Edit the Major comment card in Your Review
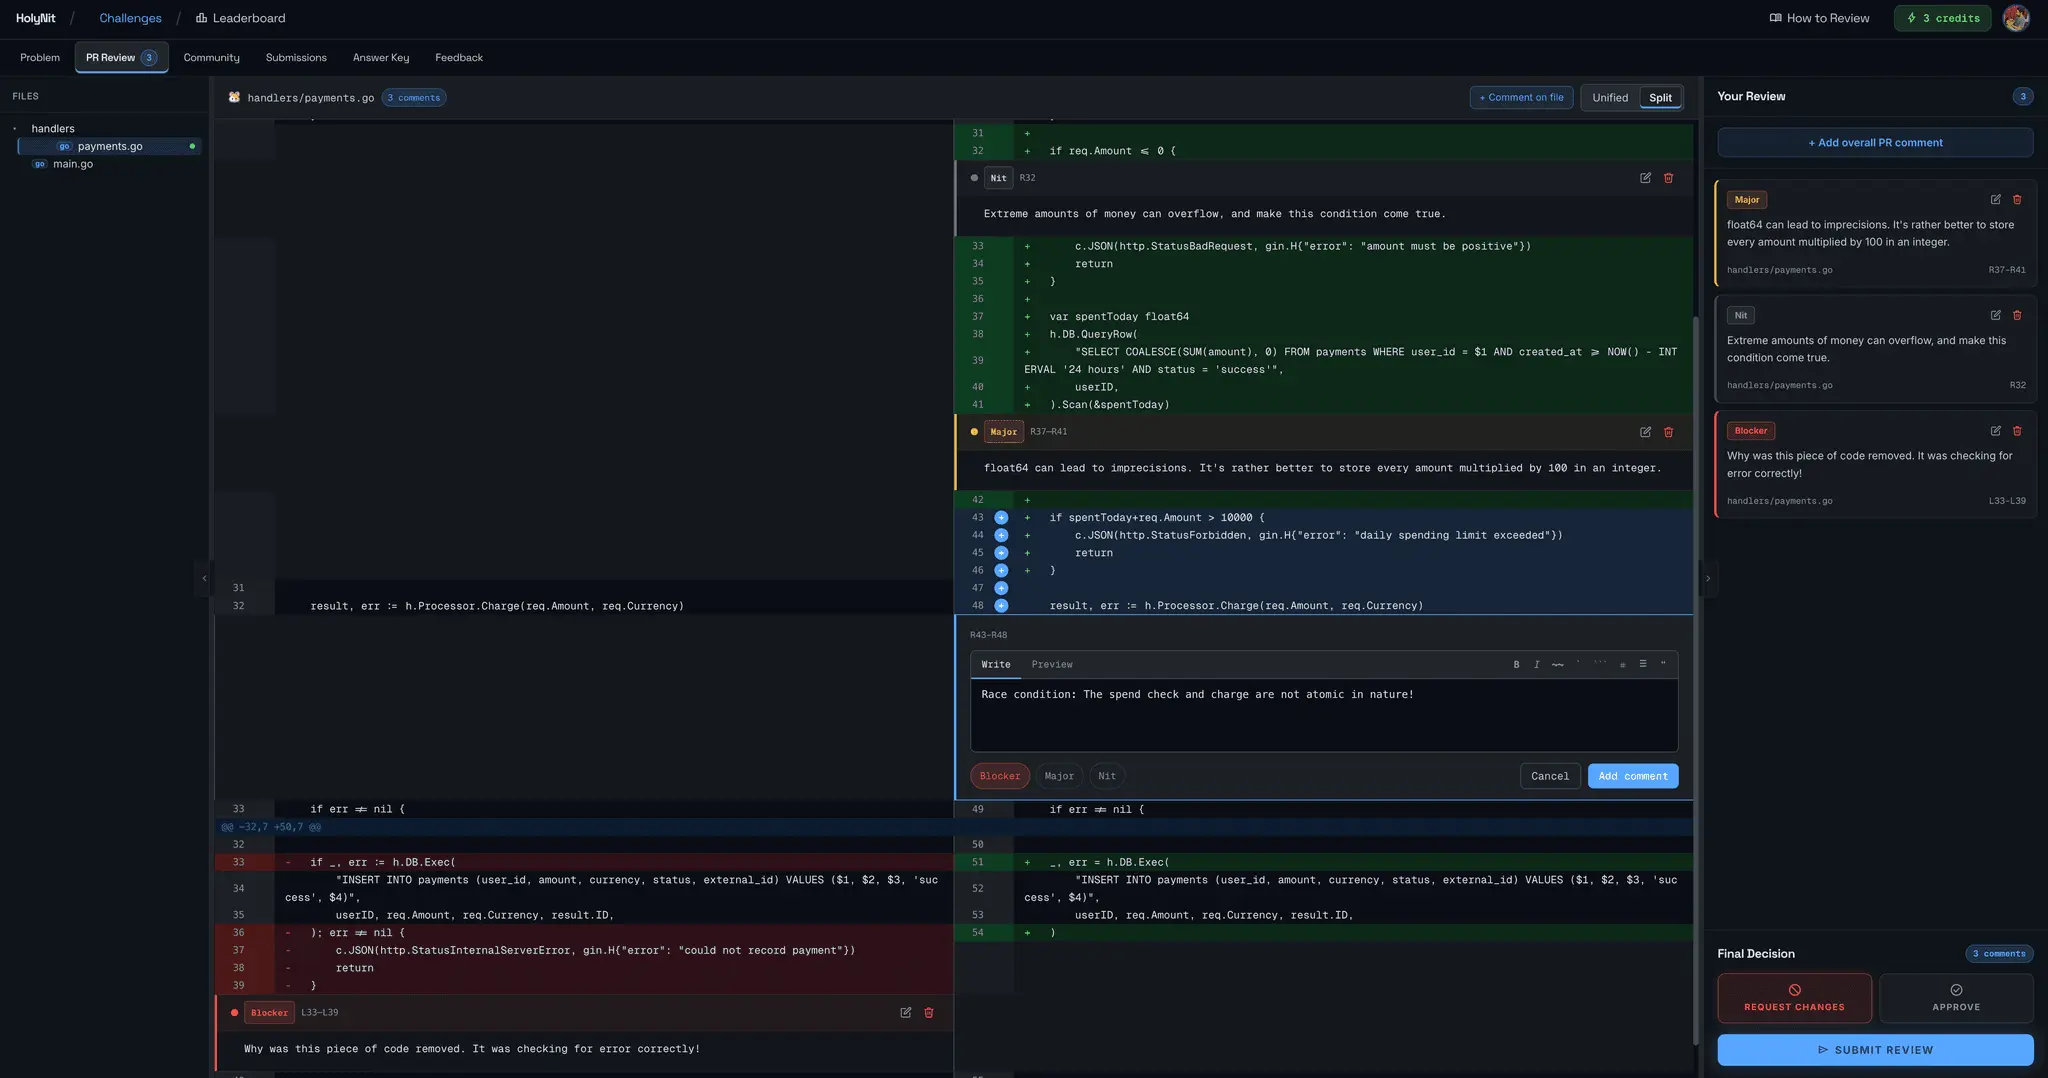 tap(1995, 200)
